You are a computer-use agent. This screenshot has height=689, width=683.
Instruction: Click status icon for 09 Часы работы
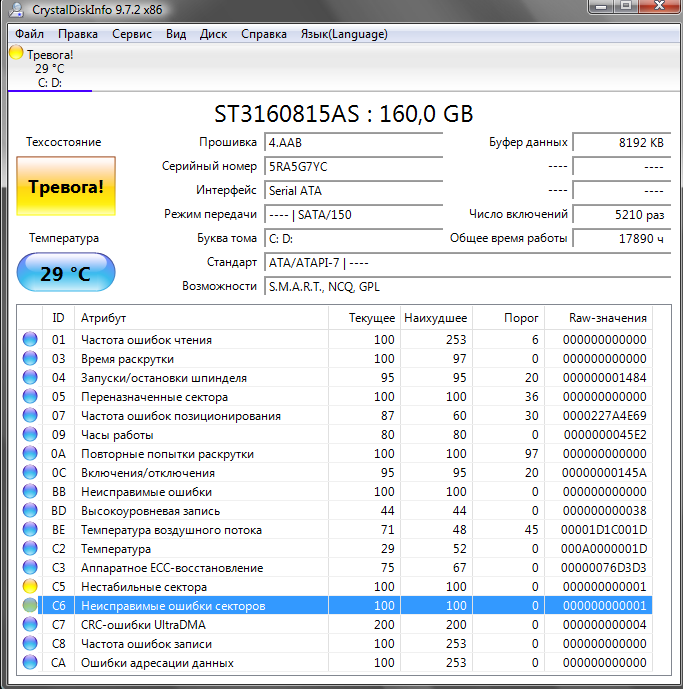tap(30, 434)
